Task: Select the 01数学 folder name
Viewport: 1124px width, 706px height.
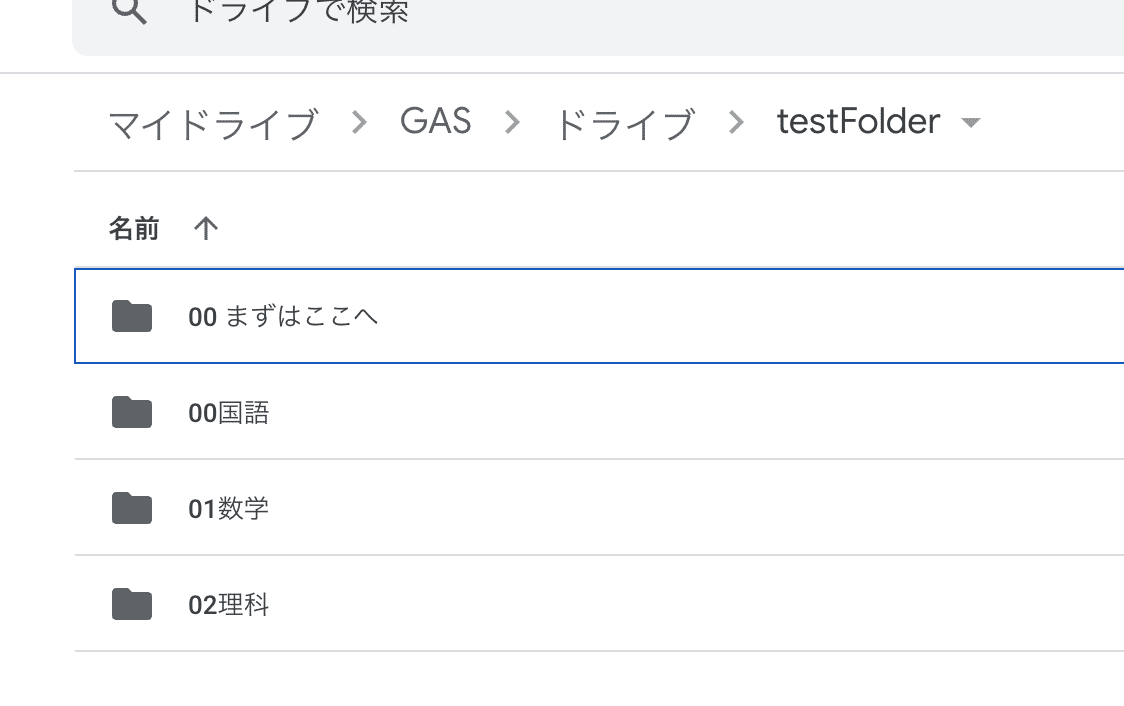Action: click(229, 508)
